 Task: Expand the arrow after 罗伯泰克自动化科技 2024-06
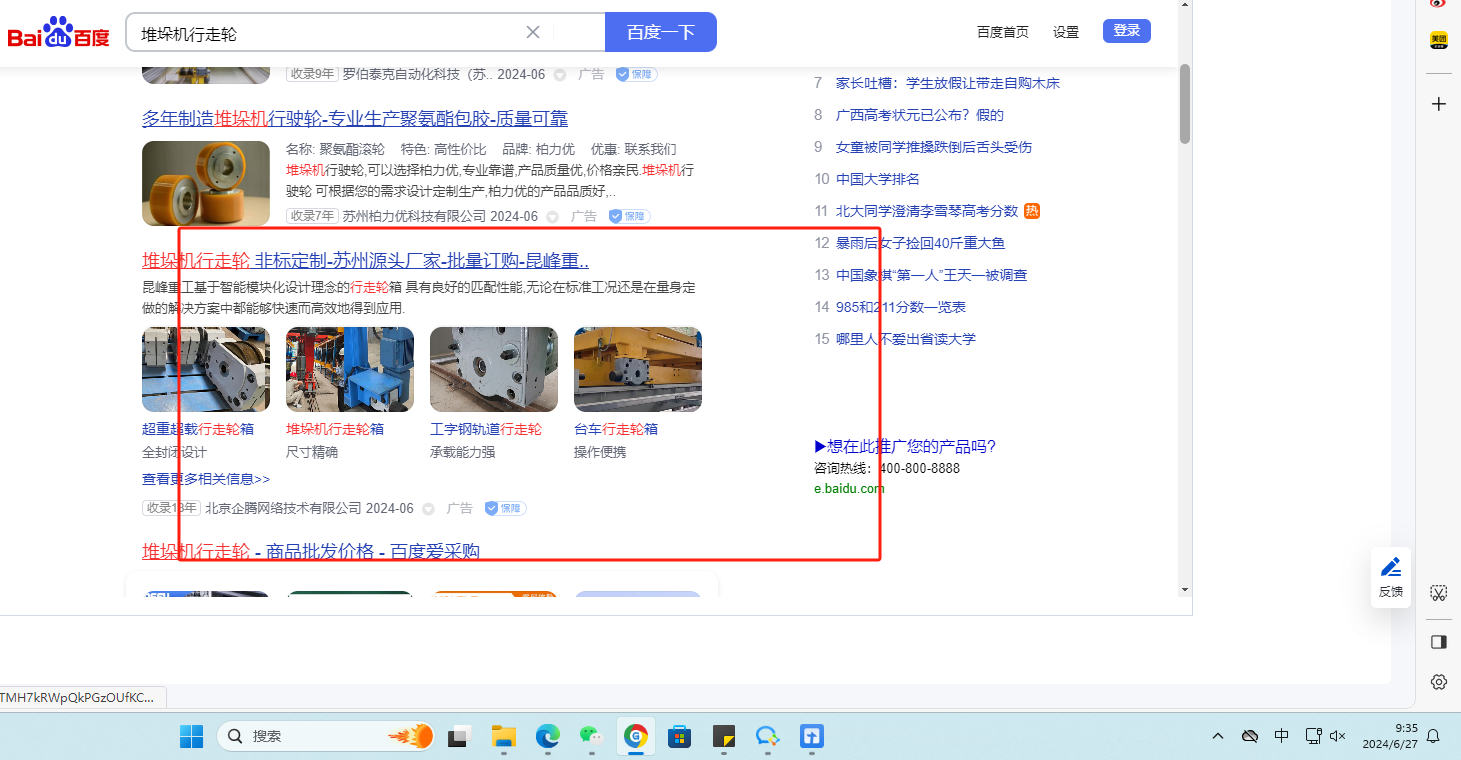click(560, 75)
